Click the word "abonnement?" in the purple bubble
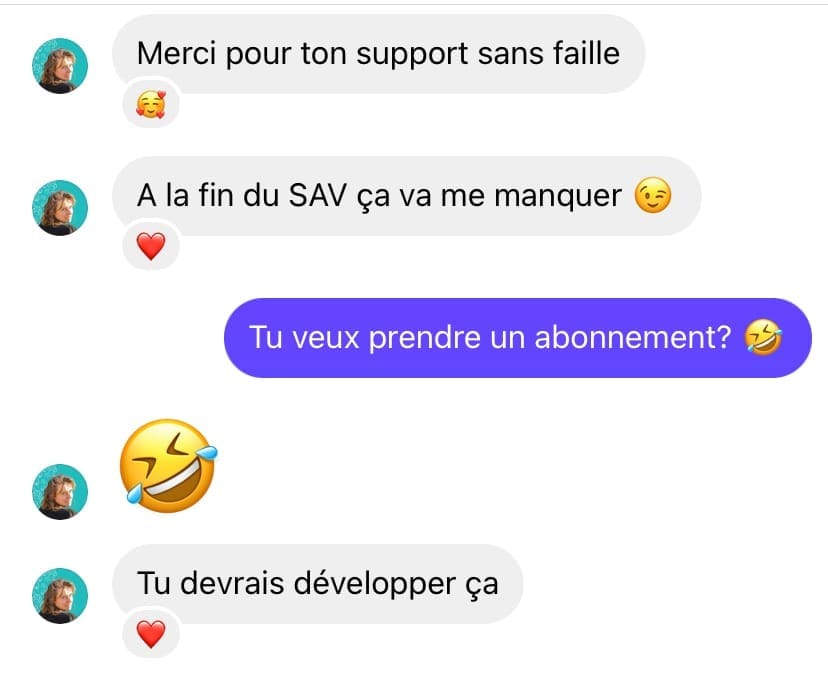 pos(633,337)
